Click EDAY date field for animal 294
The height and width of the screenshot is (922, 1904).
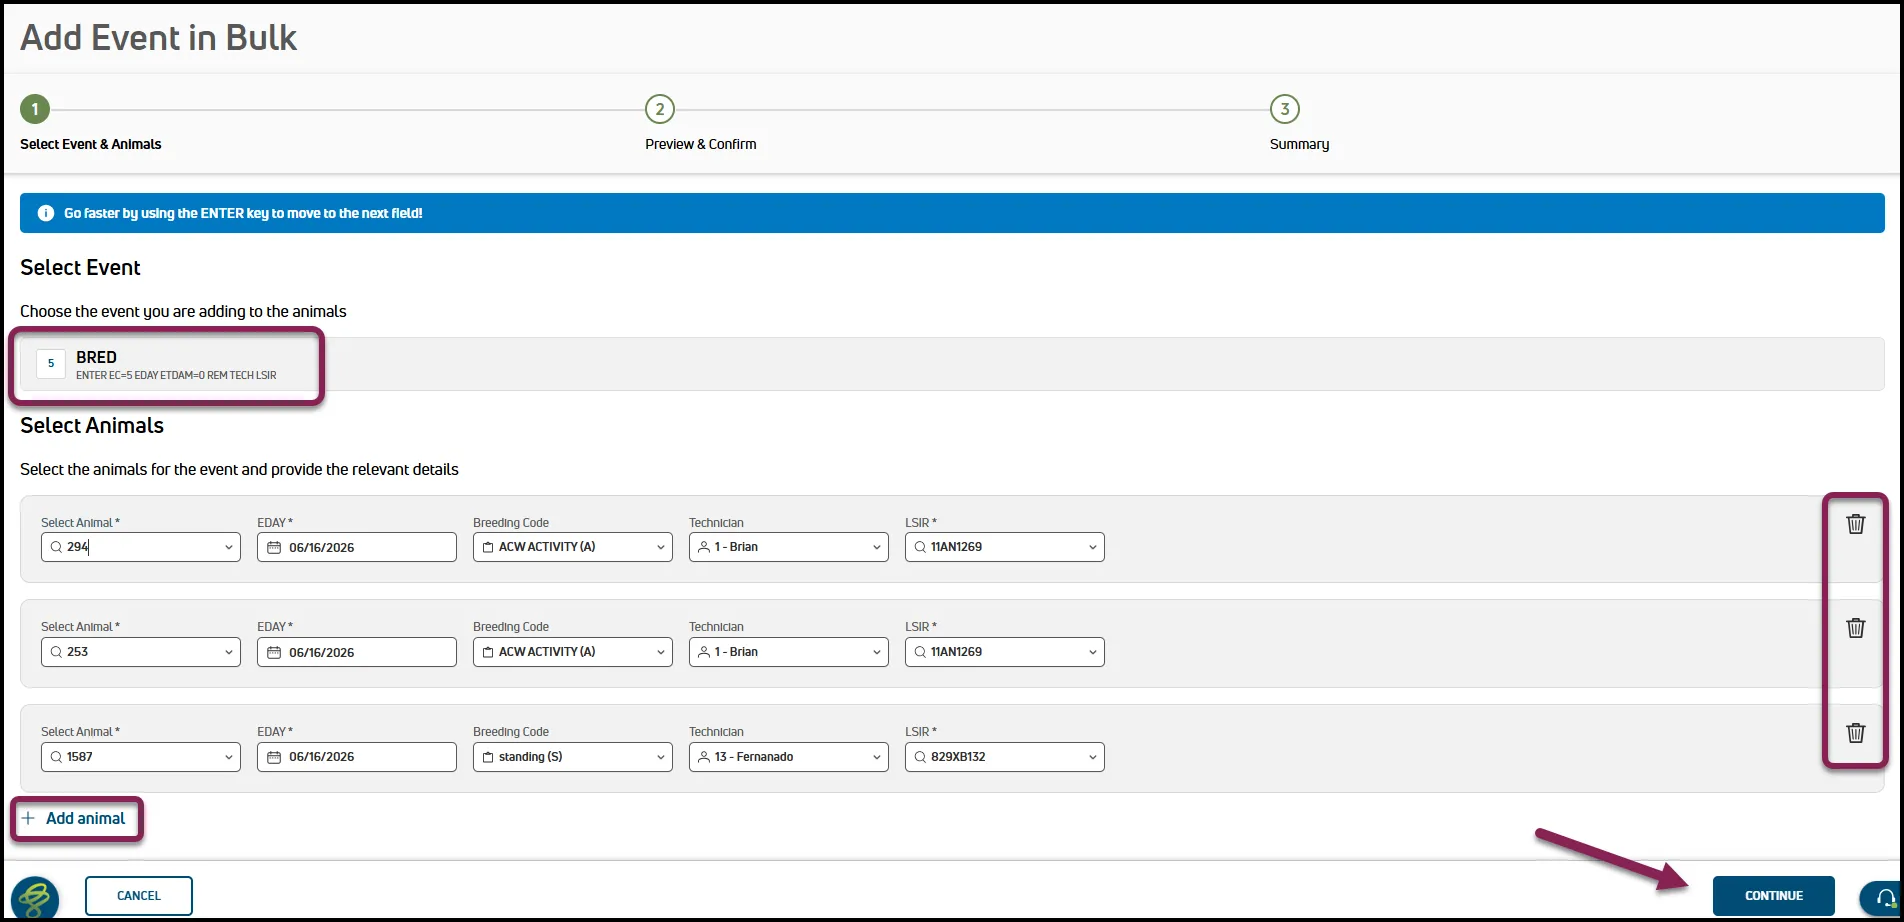[357, 547]
